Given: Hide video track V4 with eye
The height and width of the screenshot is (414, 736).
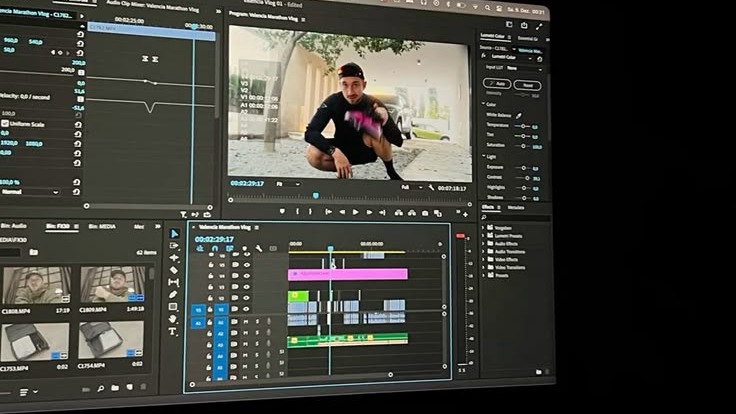Looking at the screenshot, I should 246,276.
